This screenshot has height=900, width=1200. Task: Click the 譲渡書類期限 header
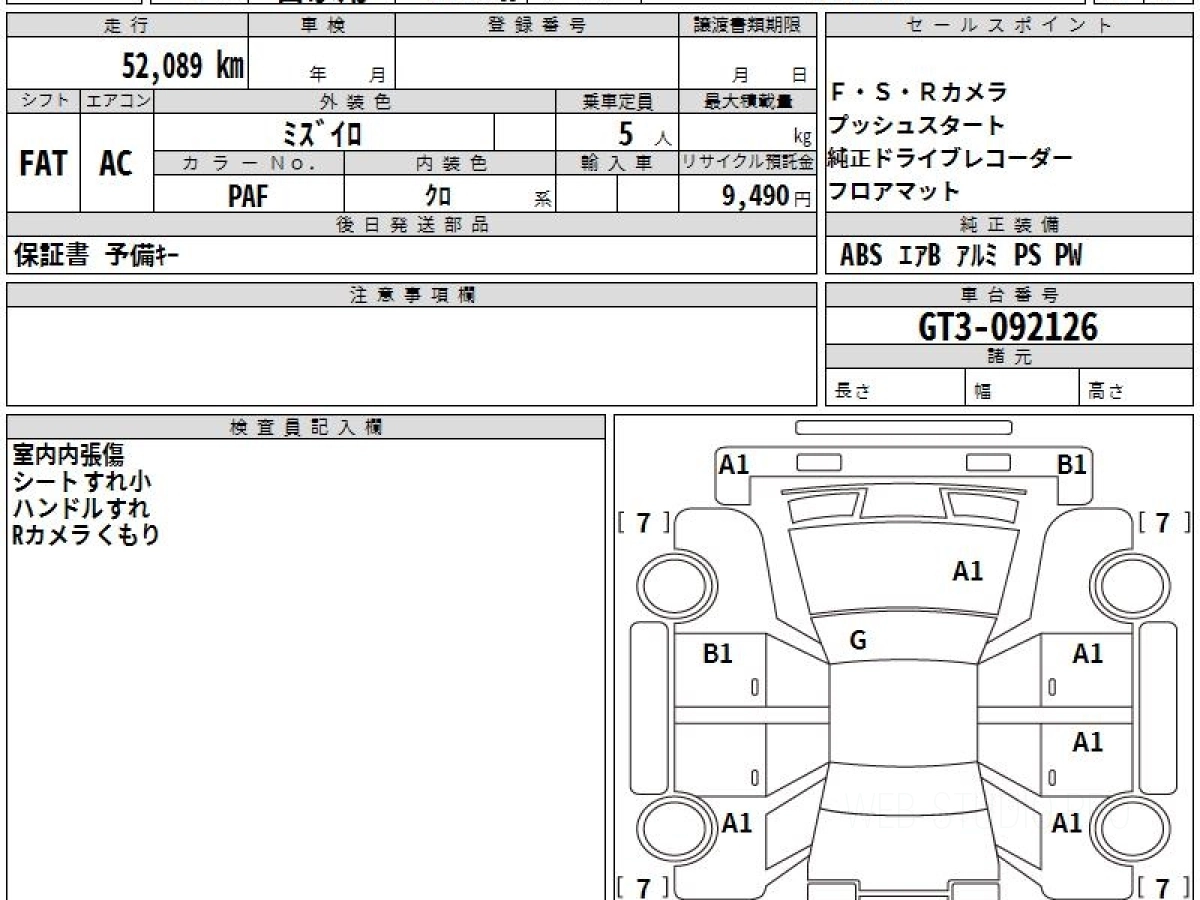[x=748, y=26]
